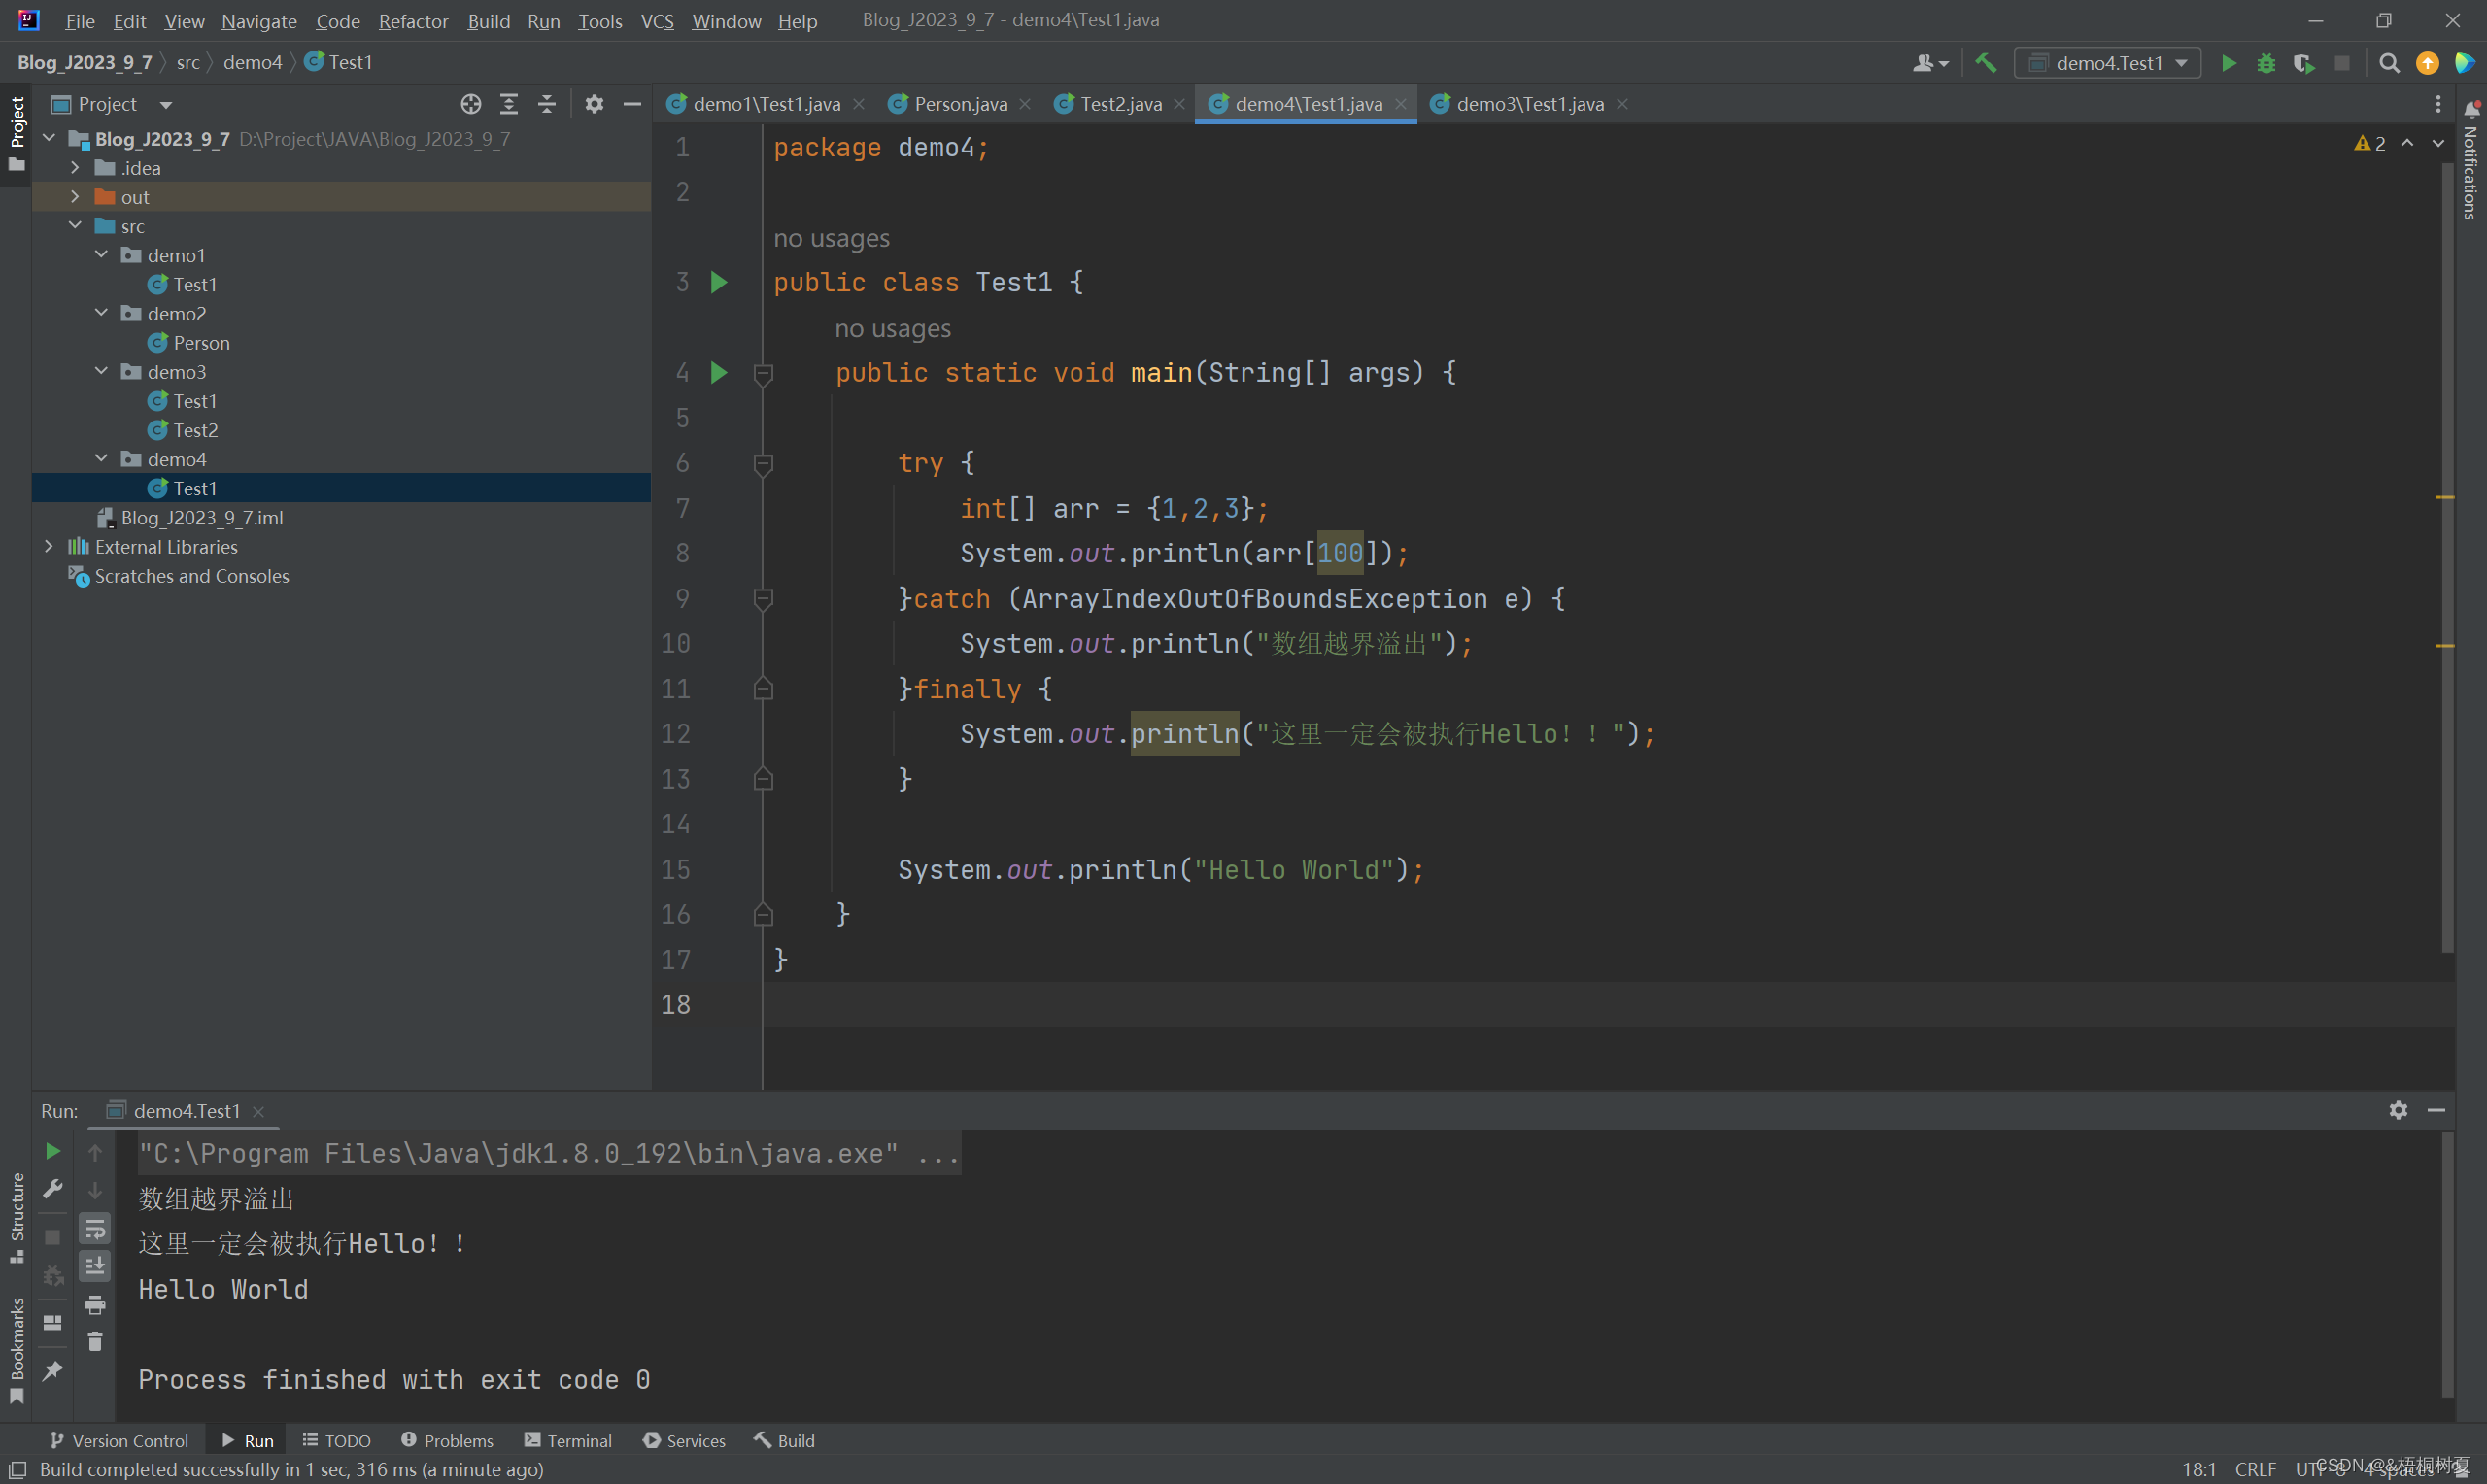Hide the Run panel with minus icon
Screen dimensions: 2487x1484
coord(2436,1110)
